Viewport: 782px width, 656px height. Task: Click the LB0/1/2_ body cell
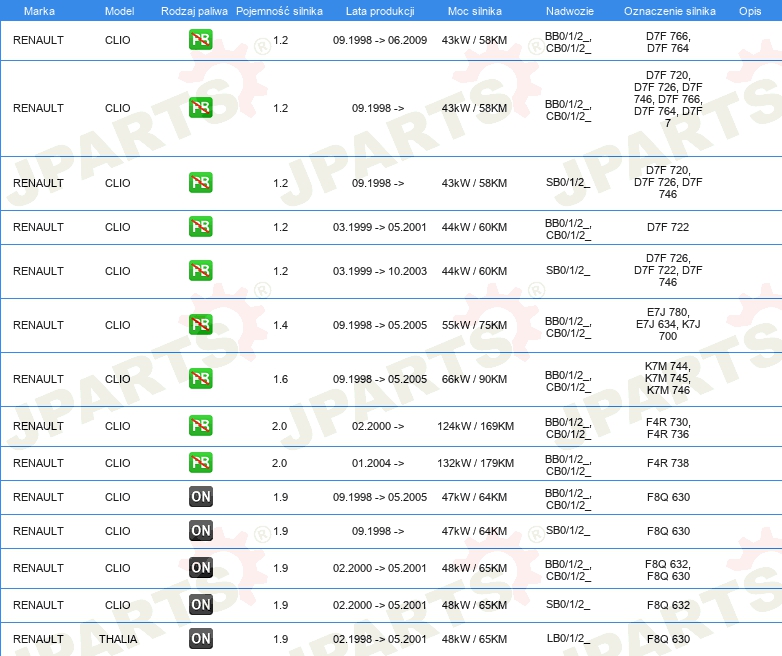pyautogui.click(x=568, y=639)
